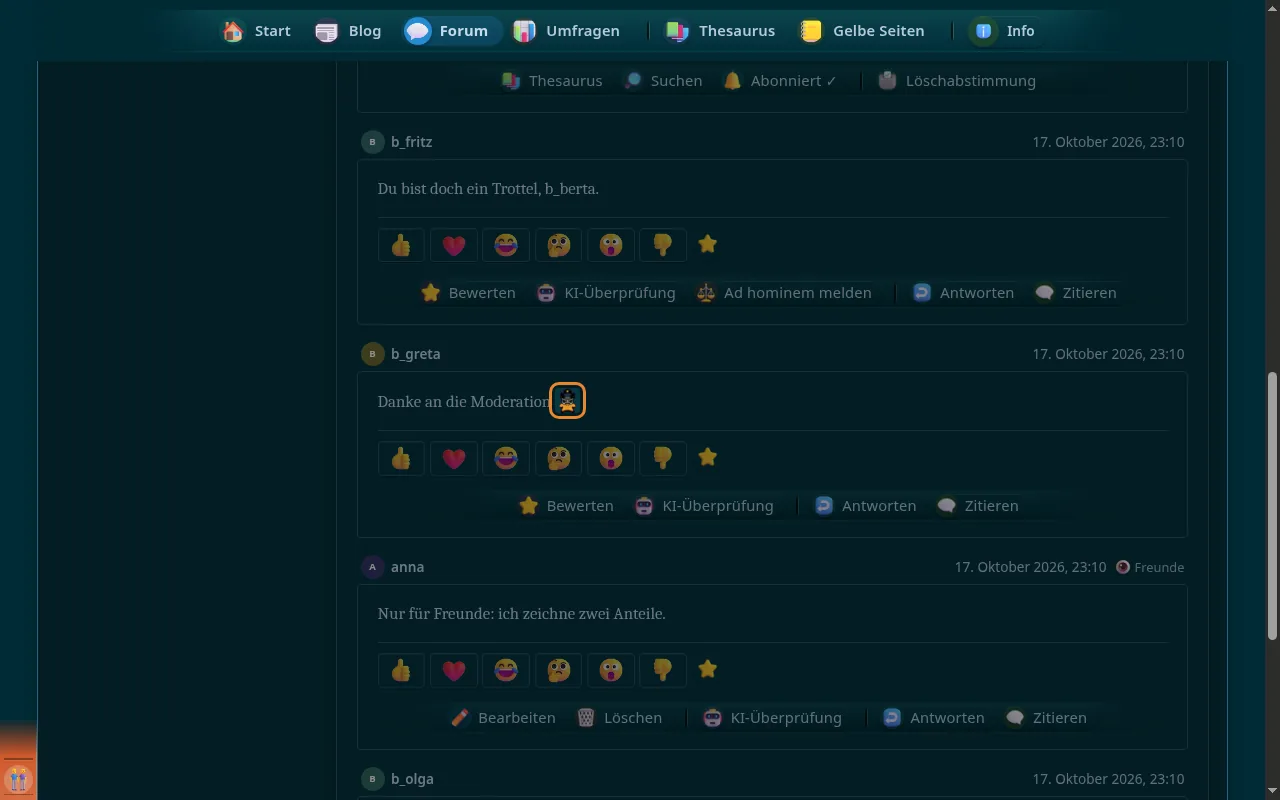Click the accessibility icon in bottom-left corner
The height and width of the screenshot is (800, 1280).
[x=18, y=778]
